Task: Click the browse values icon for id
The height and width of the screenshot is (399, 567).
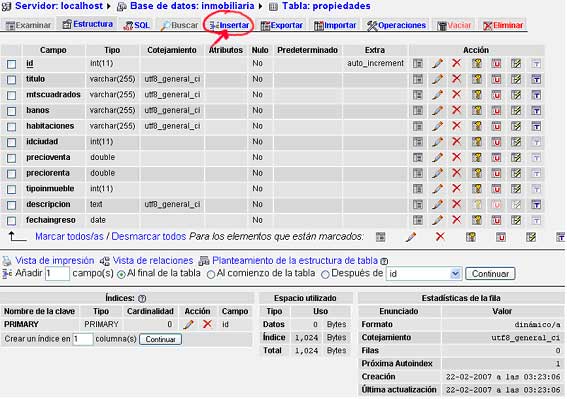Action: tap(418, 64)
